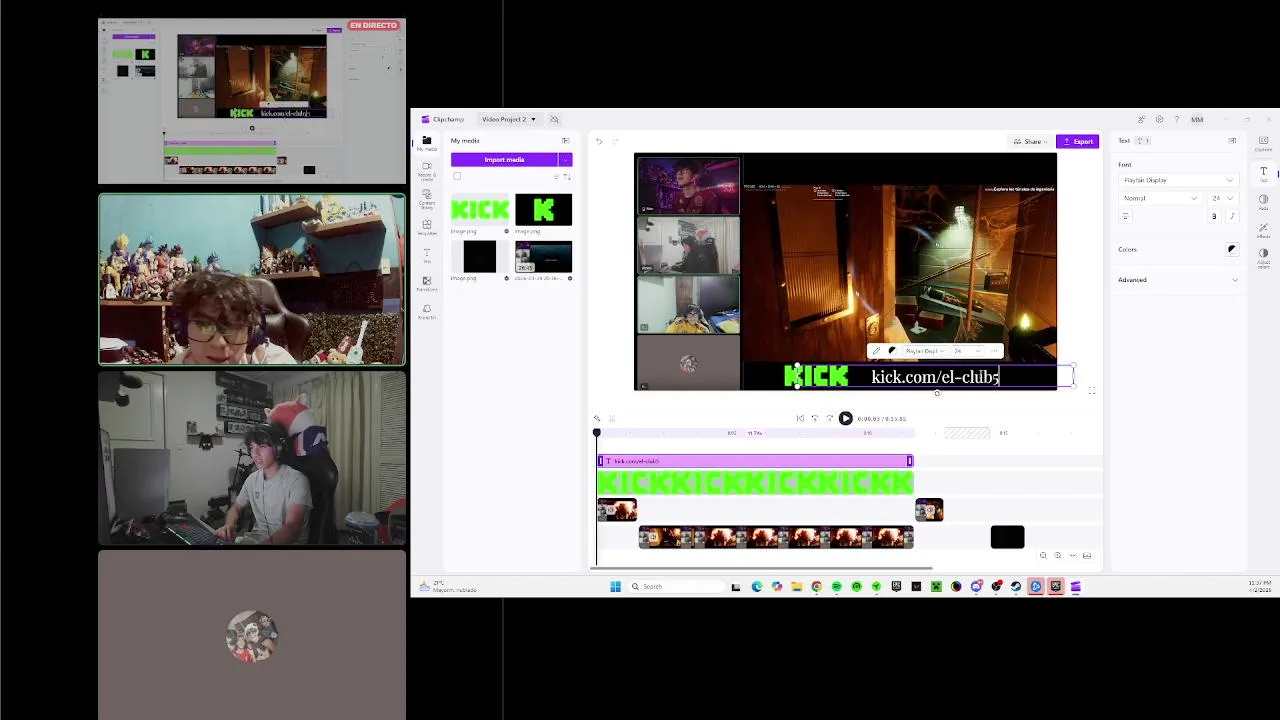Select the black image media thumbnail
Image resolution: width=1280 pixels, height=720 pixels.
480,257
